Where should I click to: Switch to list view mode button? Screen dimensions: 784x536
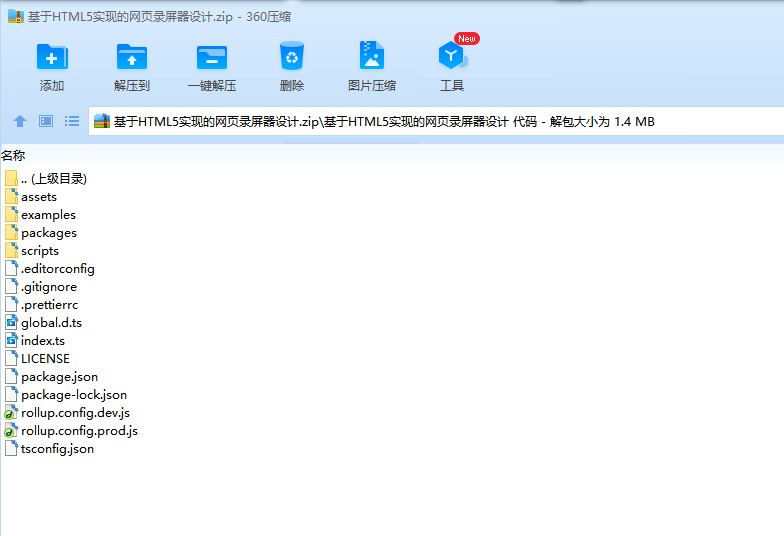click(x=72, y=121)
